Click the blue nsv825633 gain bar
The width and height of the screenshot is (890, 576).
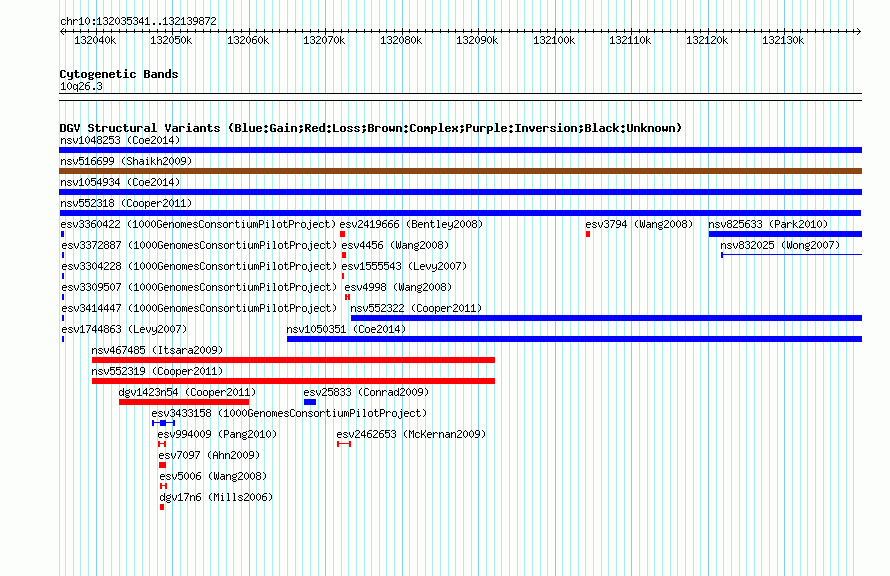pyautogui.click(x=785, y=234)
